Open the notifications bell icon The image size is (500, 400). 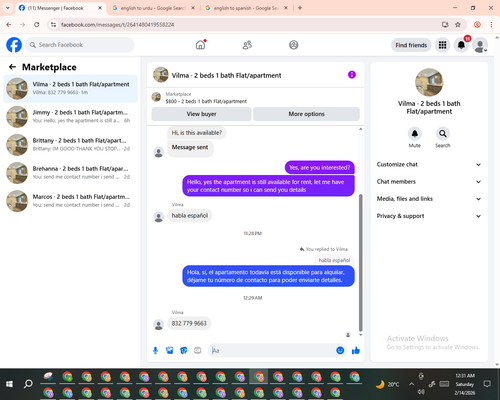461,45
